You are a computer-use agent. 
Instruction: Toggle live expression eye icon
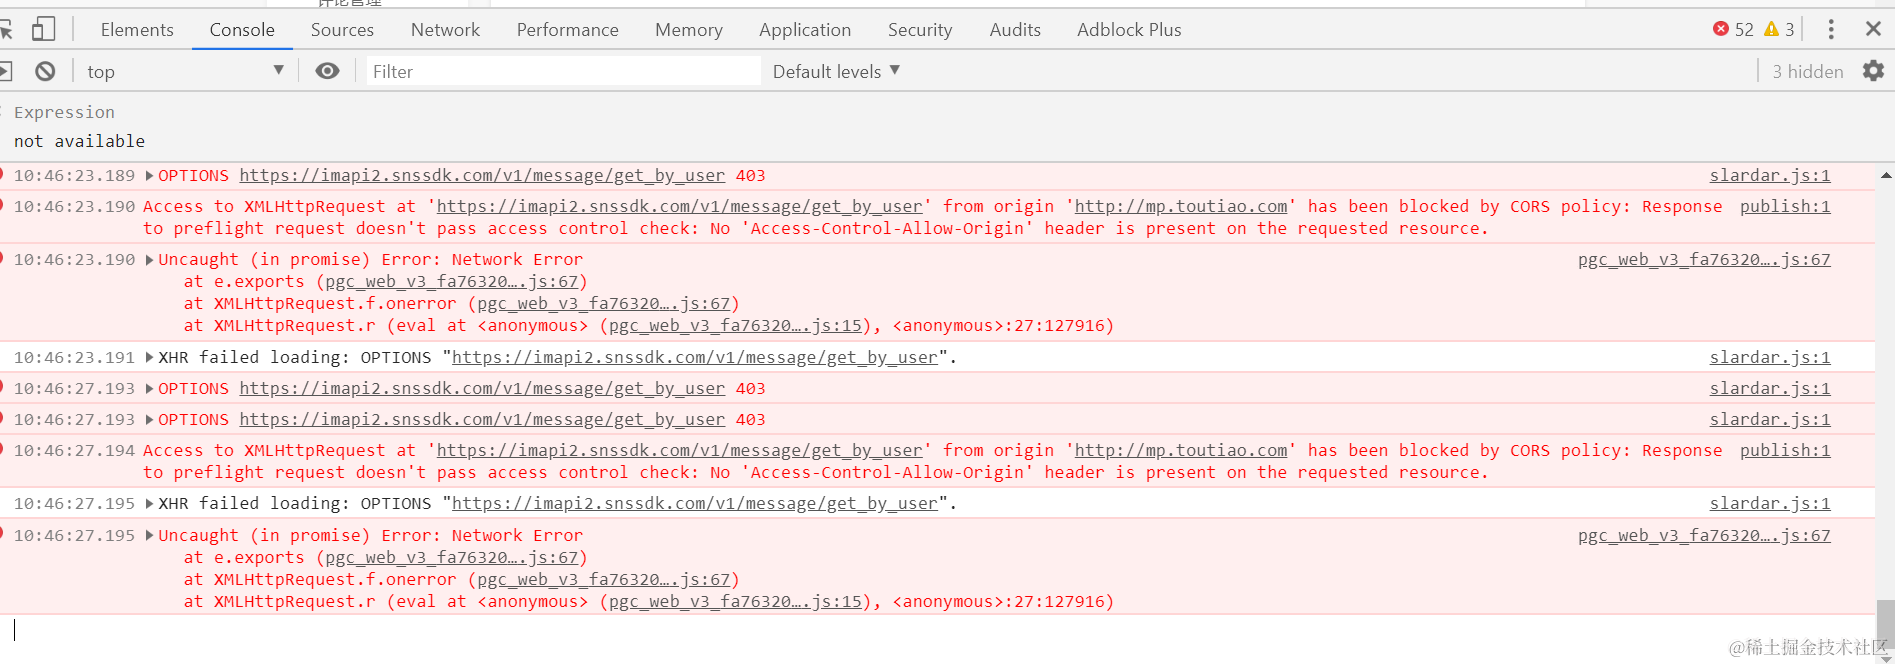coord(327,71)
